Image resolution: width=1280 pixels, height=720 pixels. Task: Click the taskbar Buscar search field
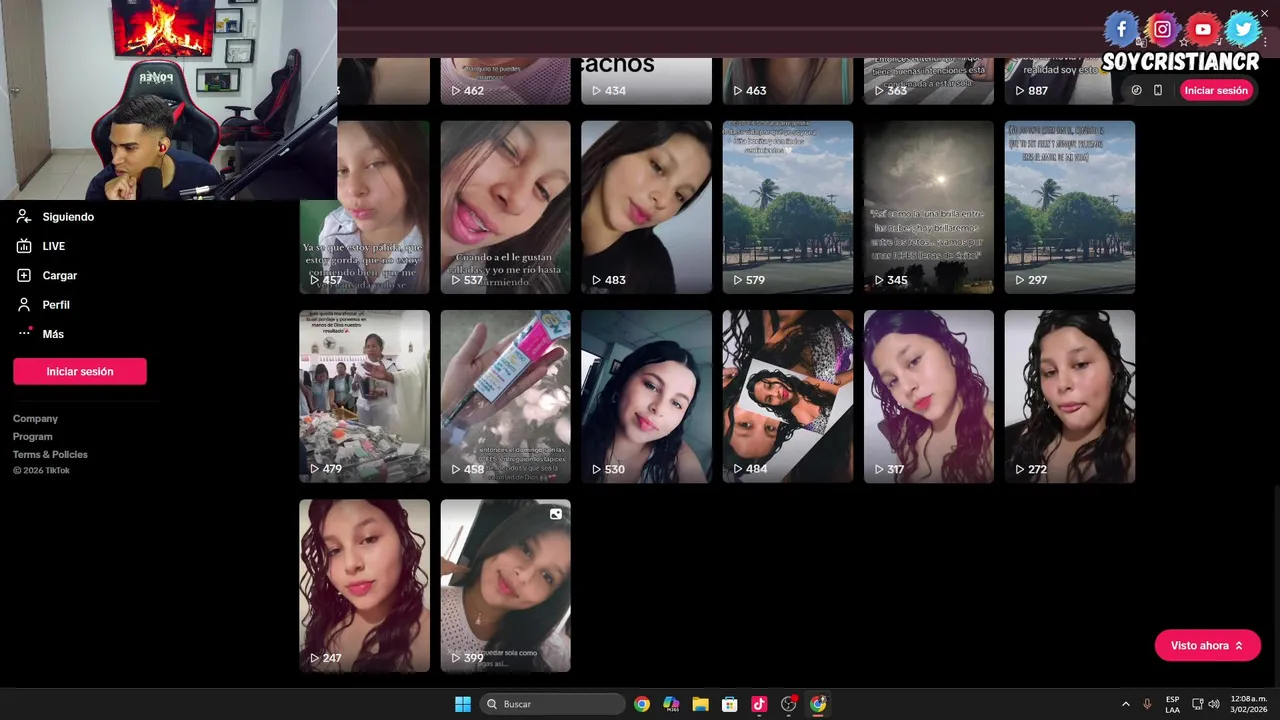tap(553, 704)
